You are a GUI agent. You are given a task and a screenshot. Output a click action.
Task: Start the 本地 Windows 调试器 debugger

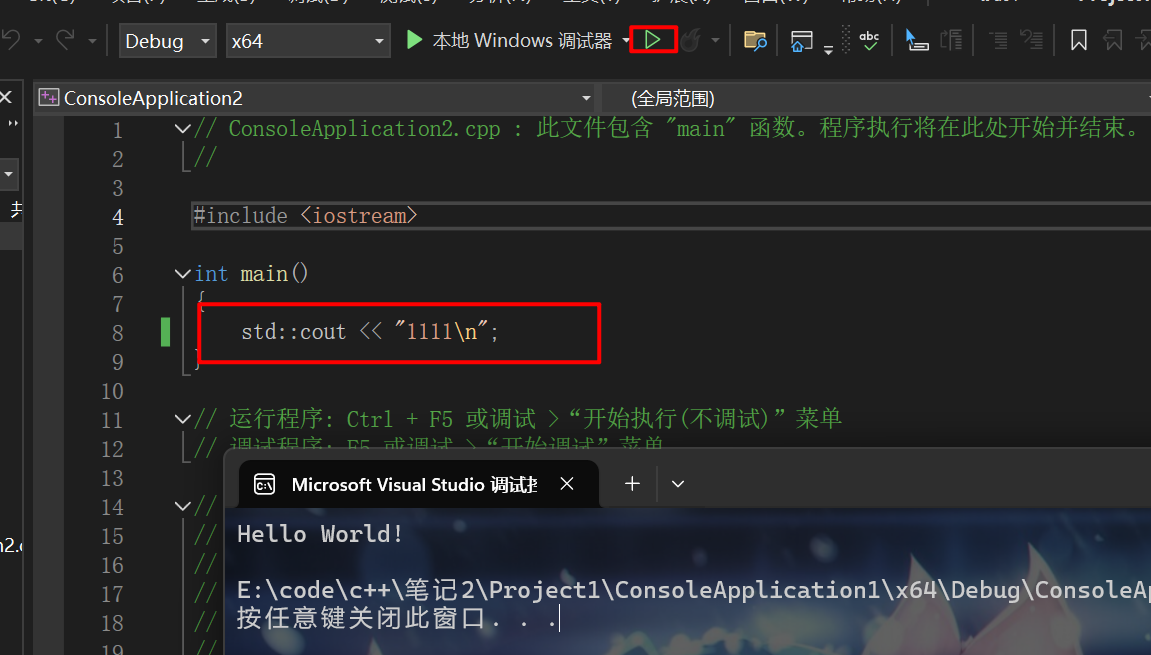510,41
